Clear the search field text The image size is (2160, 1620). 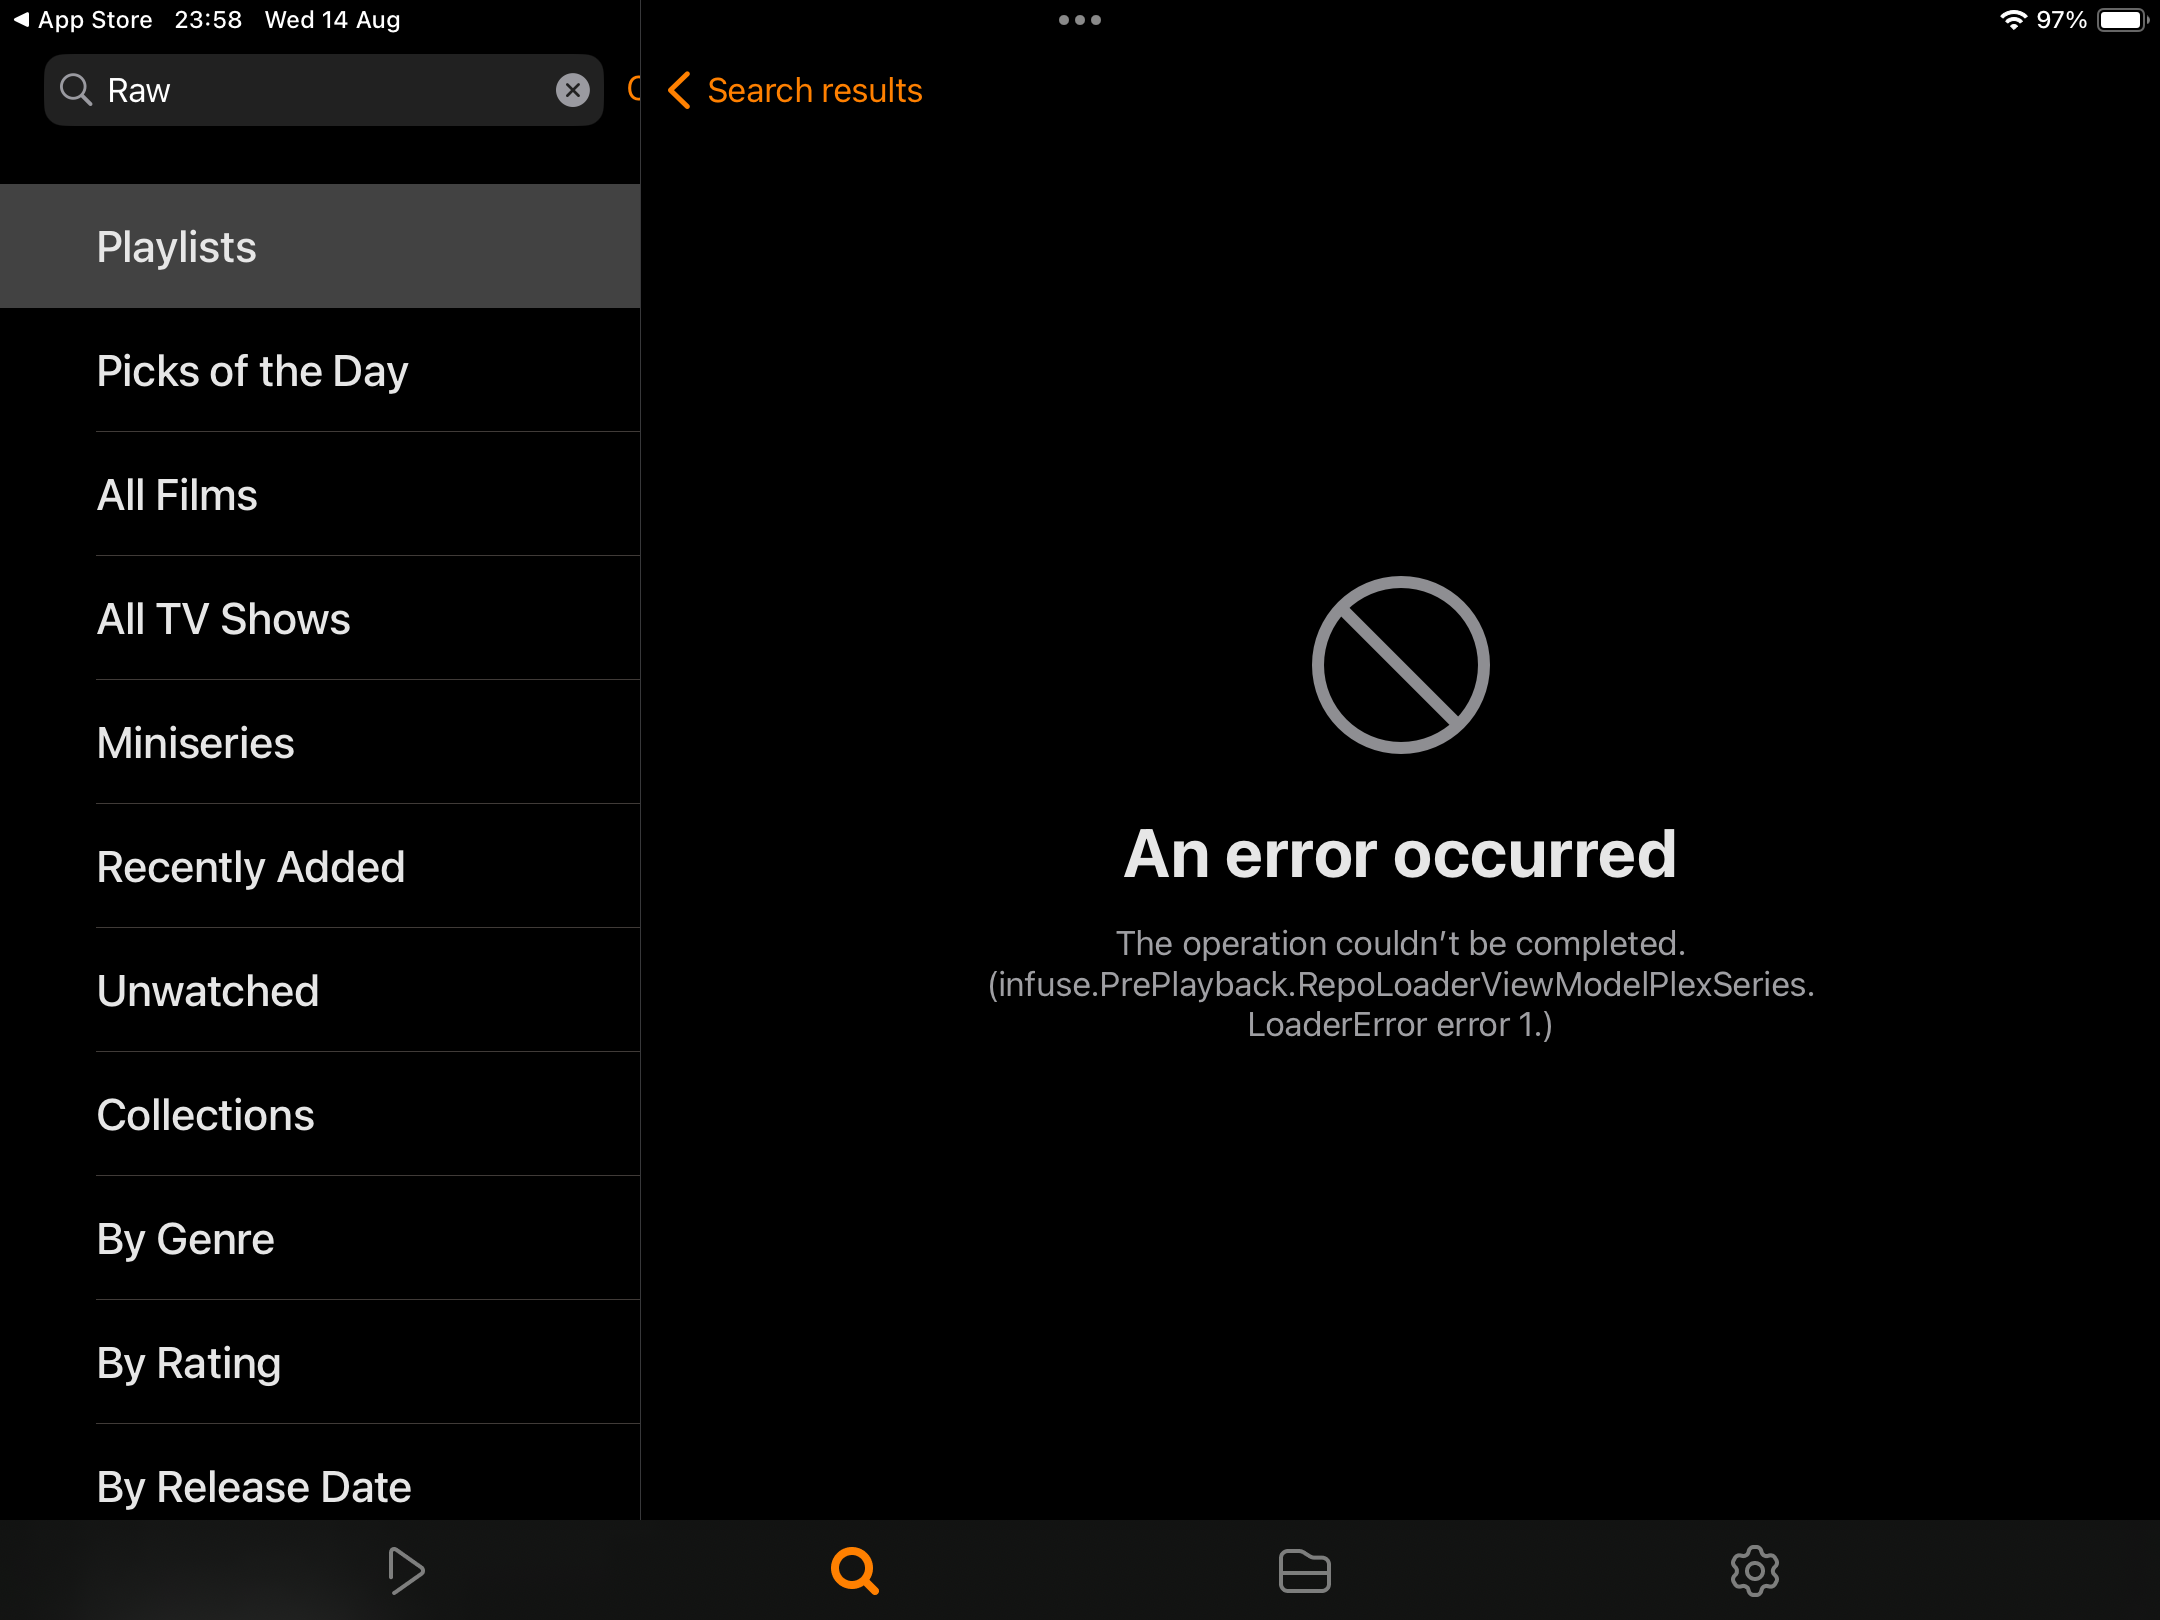point(572,90)
